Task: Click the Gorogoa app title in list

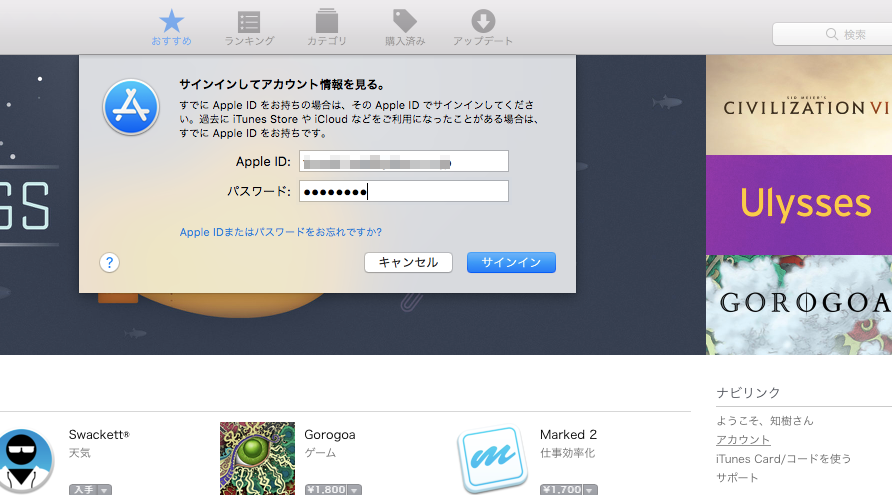Action: 330,435
